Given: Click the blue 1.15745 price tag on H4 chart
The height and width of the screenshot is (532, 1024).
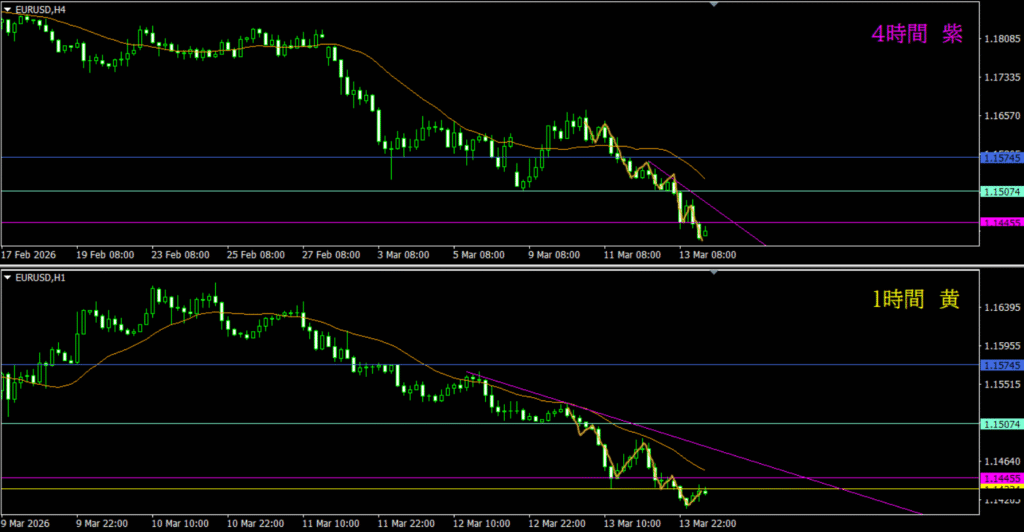Looking at the screenshot, I should click(x=1000, y=158).
